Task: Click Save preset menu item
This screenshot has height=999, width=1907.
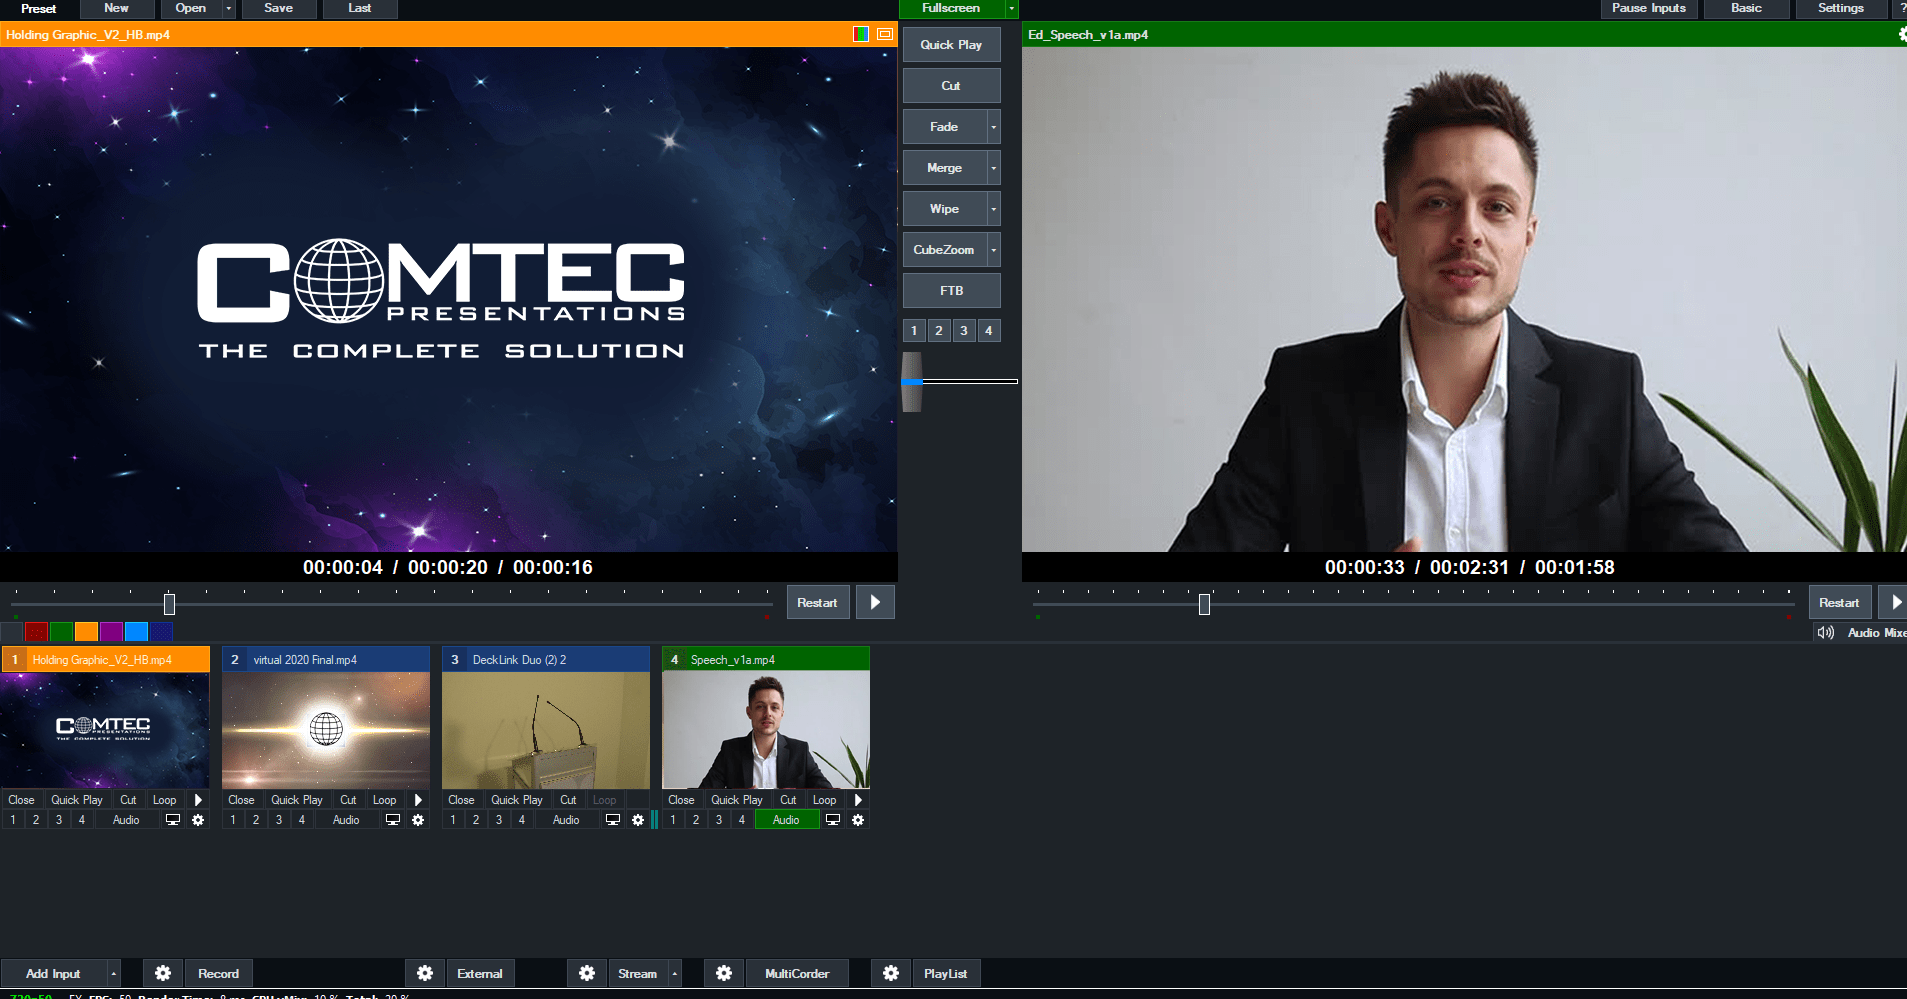Action: point(279,9)
